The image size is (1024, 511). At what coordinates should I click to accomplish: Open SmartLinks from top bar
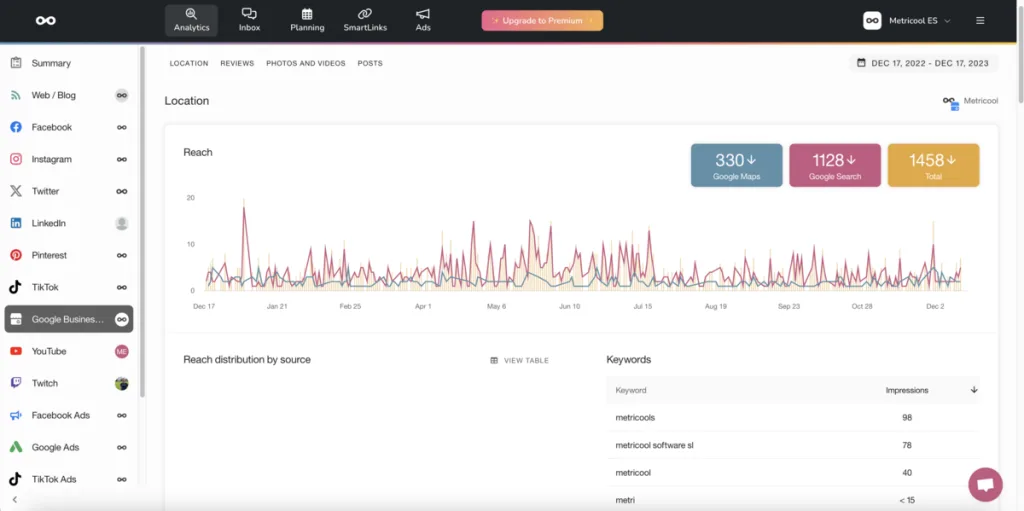point(365,20)
